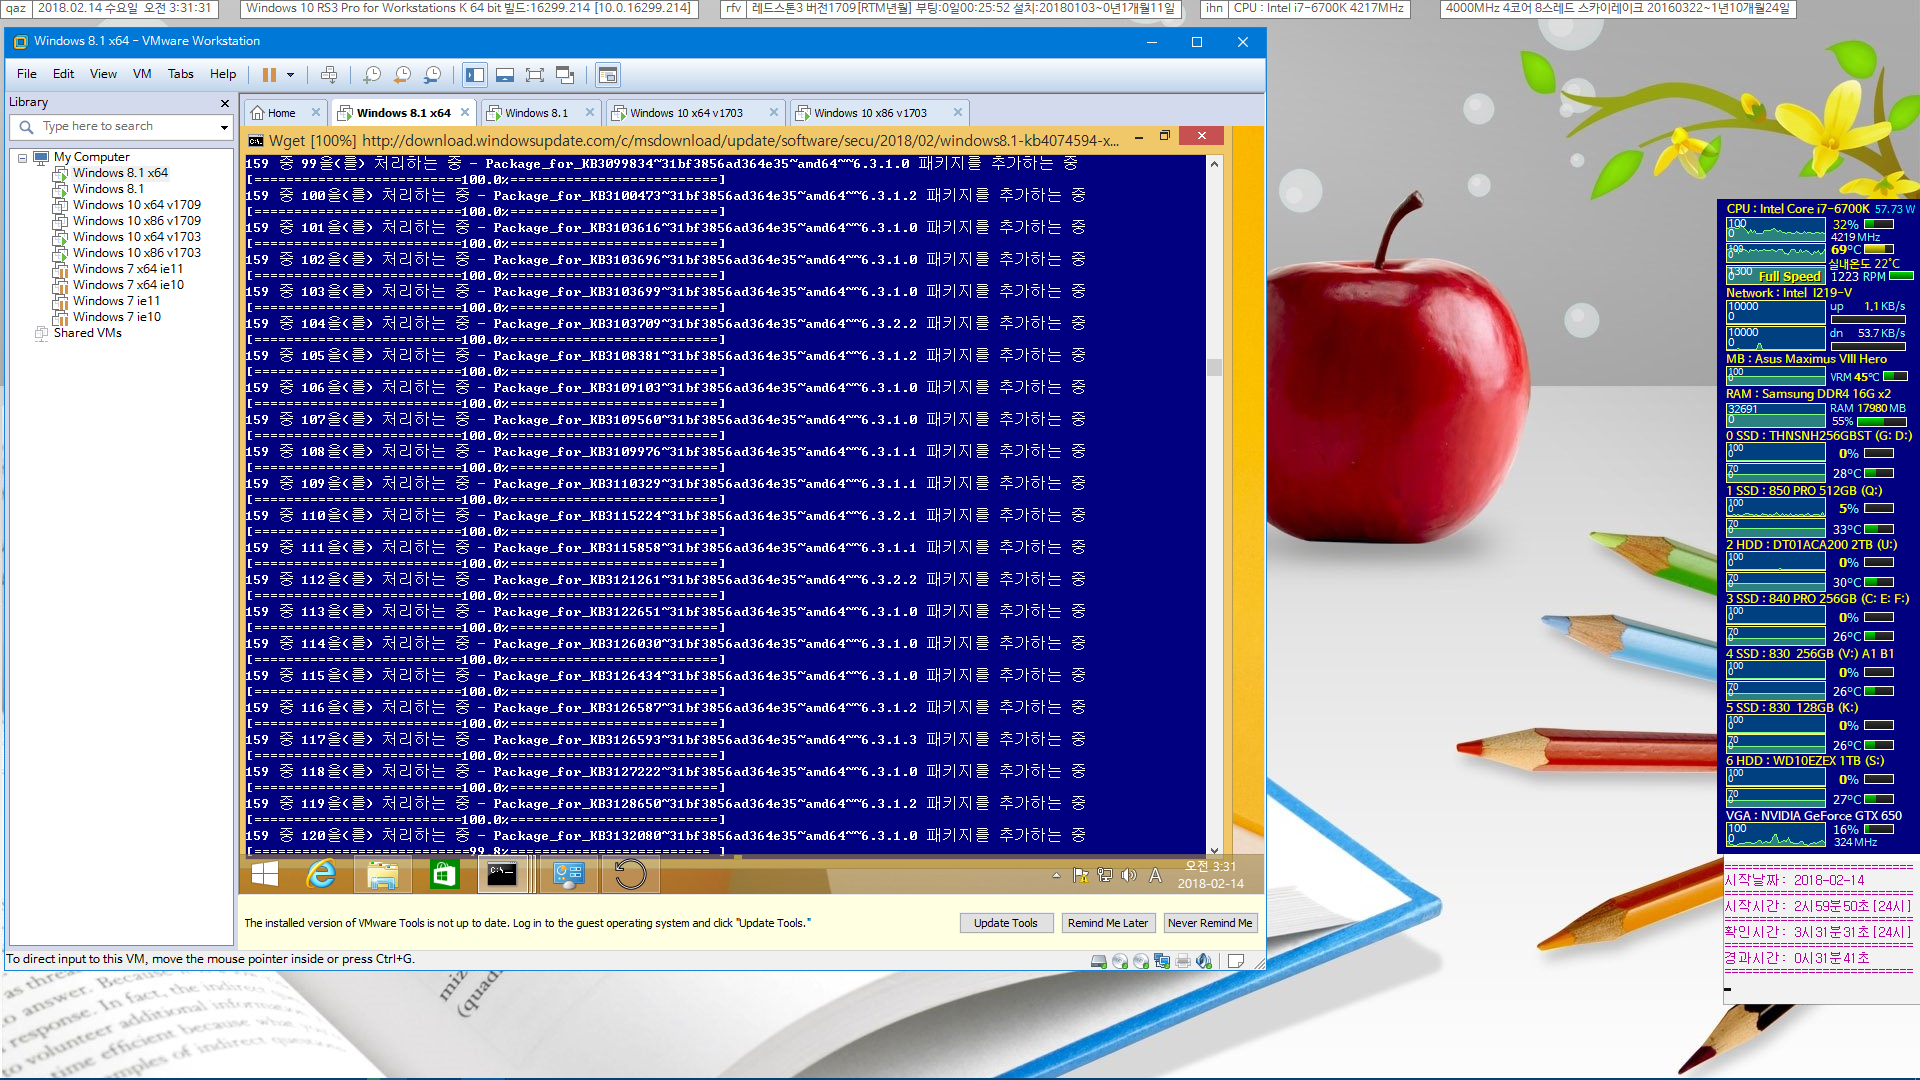Toggle the library sidebar view icon

[x=475, y=75]
